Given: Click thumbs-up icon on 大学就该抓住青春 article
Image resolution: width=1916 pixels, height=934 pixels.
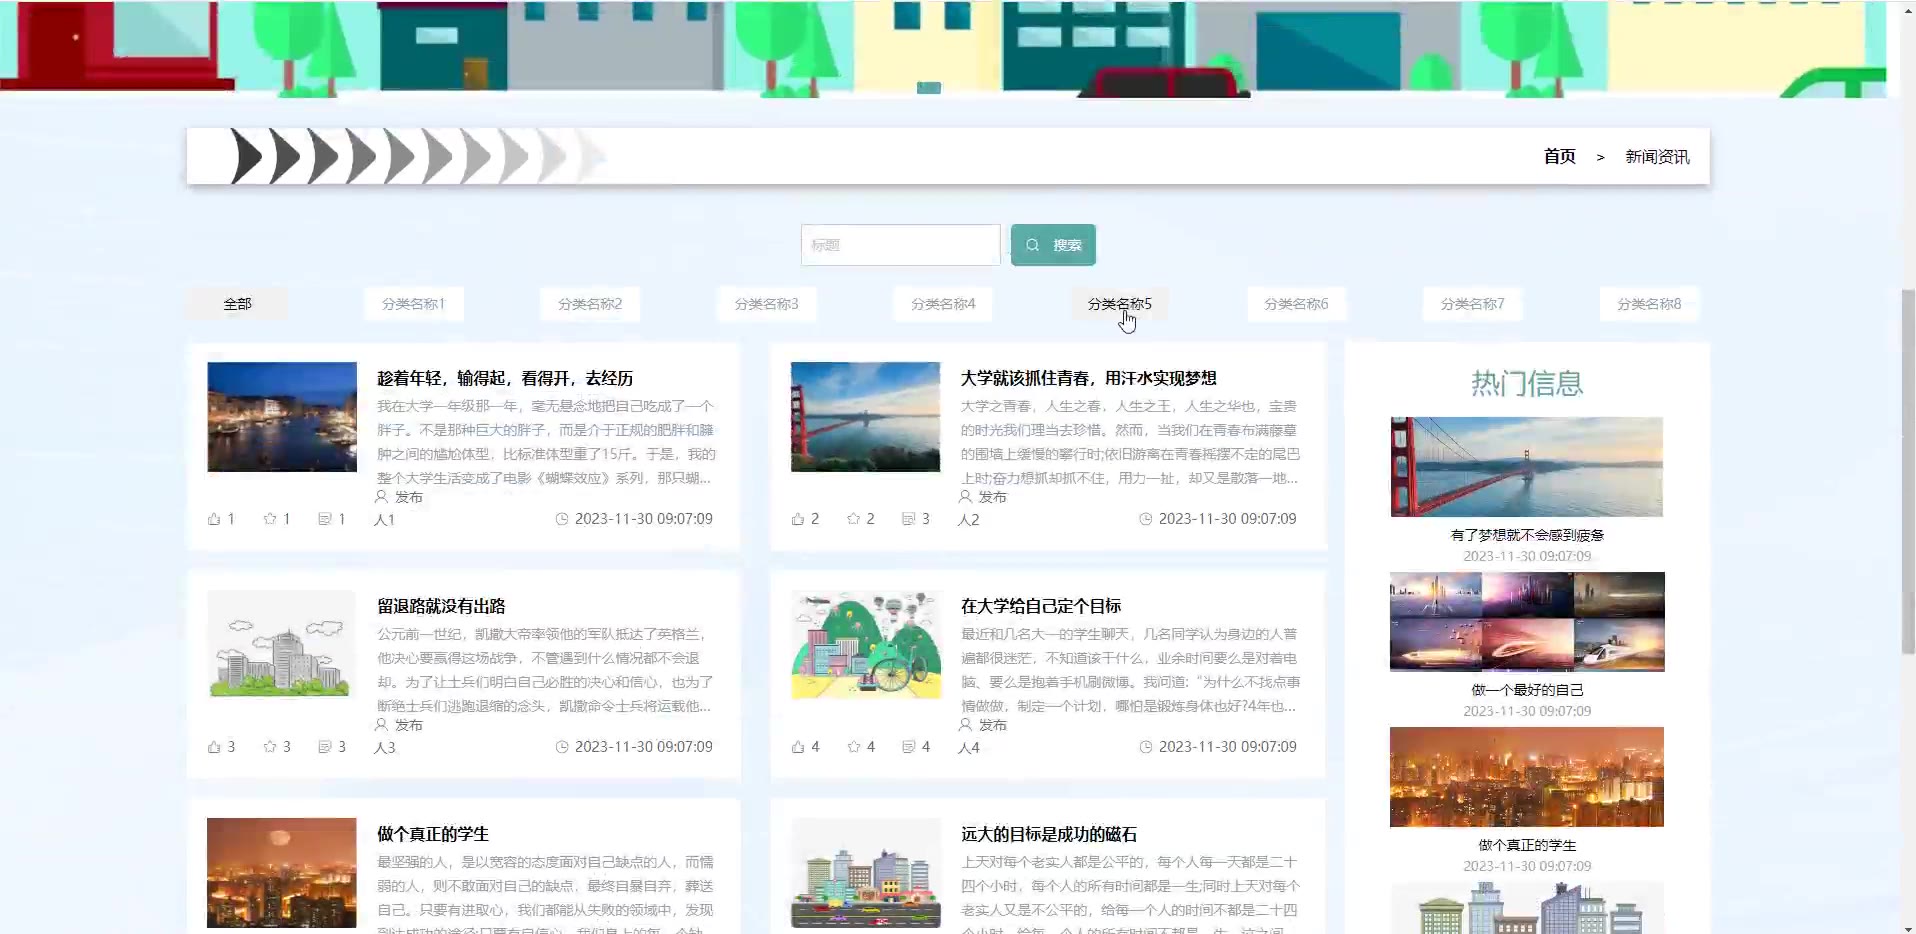Looking at the screenshot, I should [x=798, y=519].
